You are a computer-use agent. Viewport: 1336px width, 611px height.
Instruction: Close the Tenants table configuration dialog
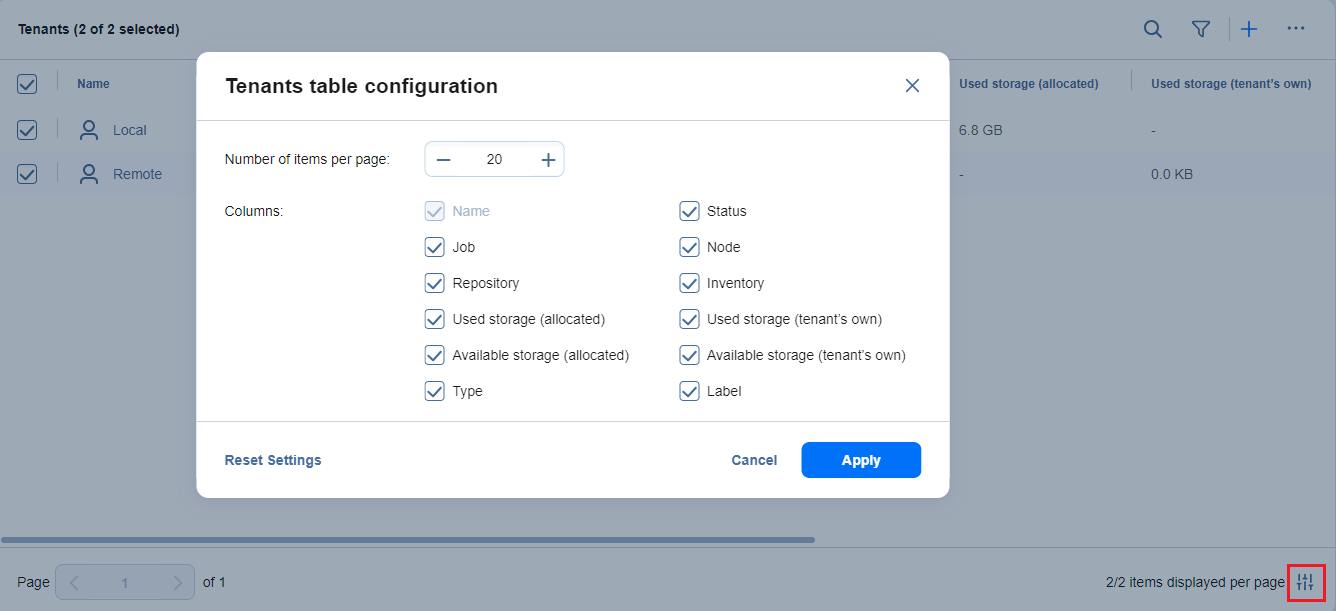(x=912, y=86)
